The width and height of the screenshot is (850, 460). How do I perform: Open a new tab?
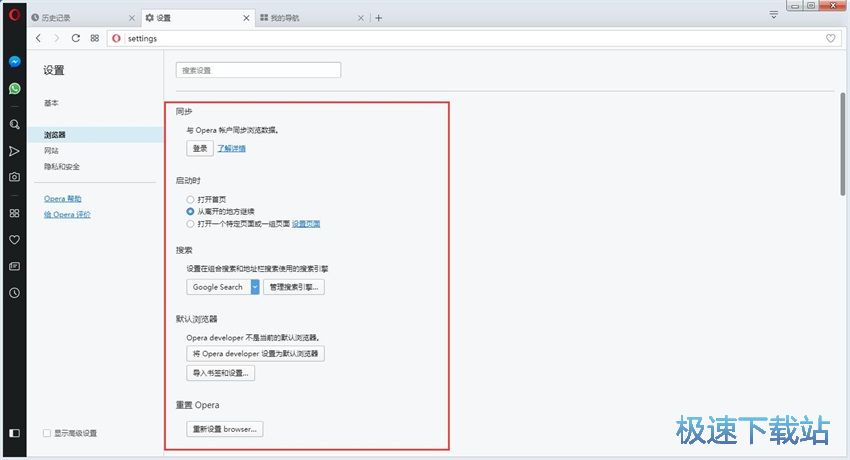(378, 18)
